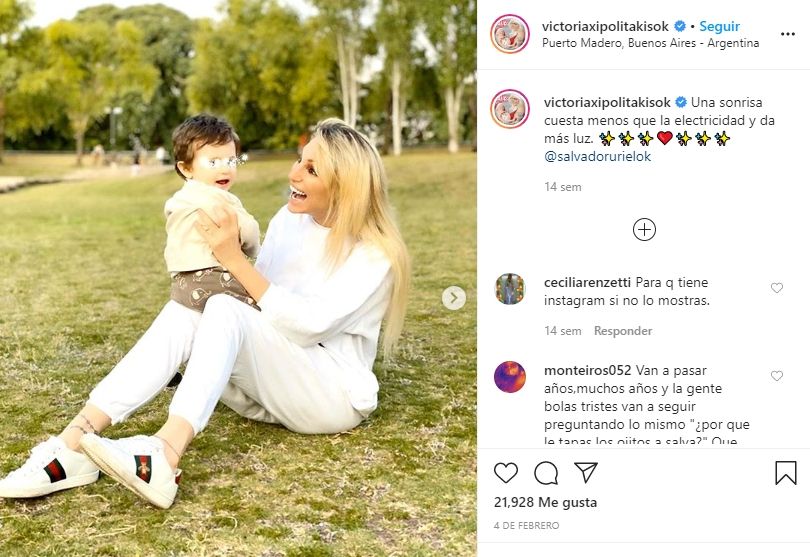Viewport: 810px width, 557px height.
Task: Go to next photo with arrow
Action: pyautogui.click(x=454, y=298)
